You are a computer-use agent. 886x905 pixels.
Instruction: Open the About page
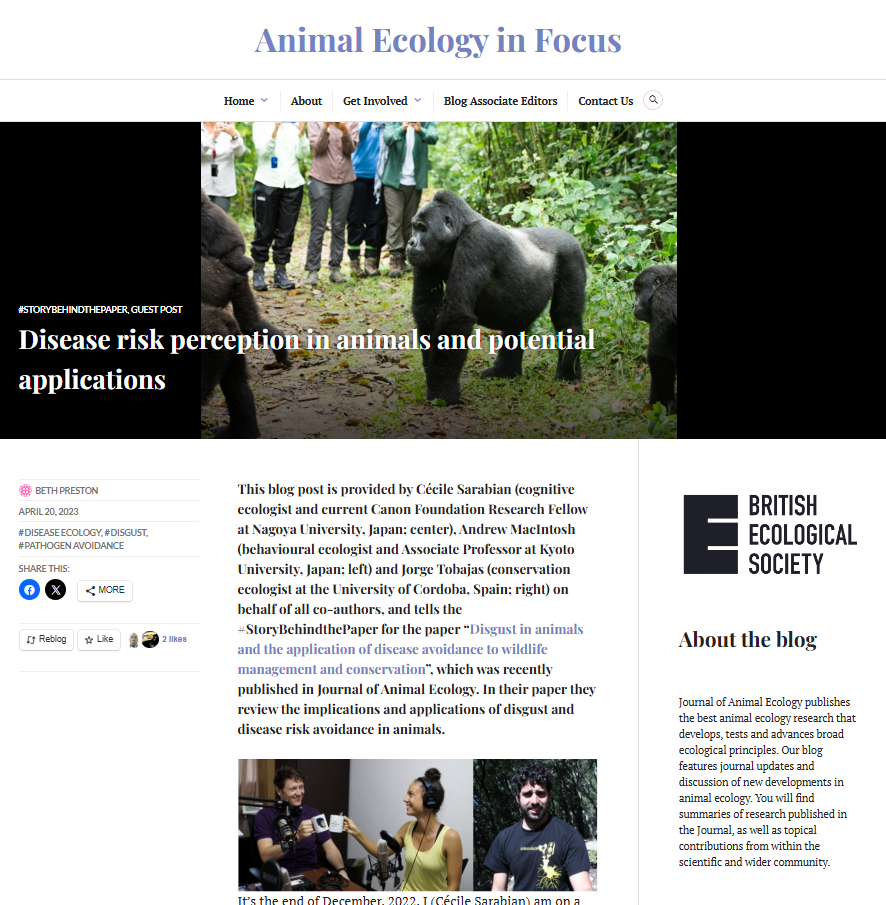306,101
